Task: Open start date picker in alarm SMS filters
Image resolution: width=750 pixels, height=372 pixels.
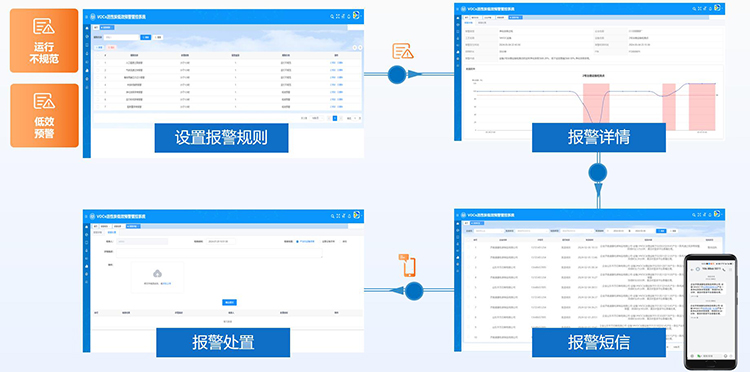Action: [618, 231]
